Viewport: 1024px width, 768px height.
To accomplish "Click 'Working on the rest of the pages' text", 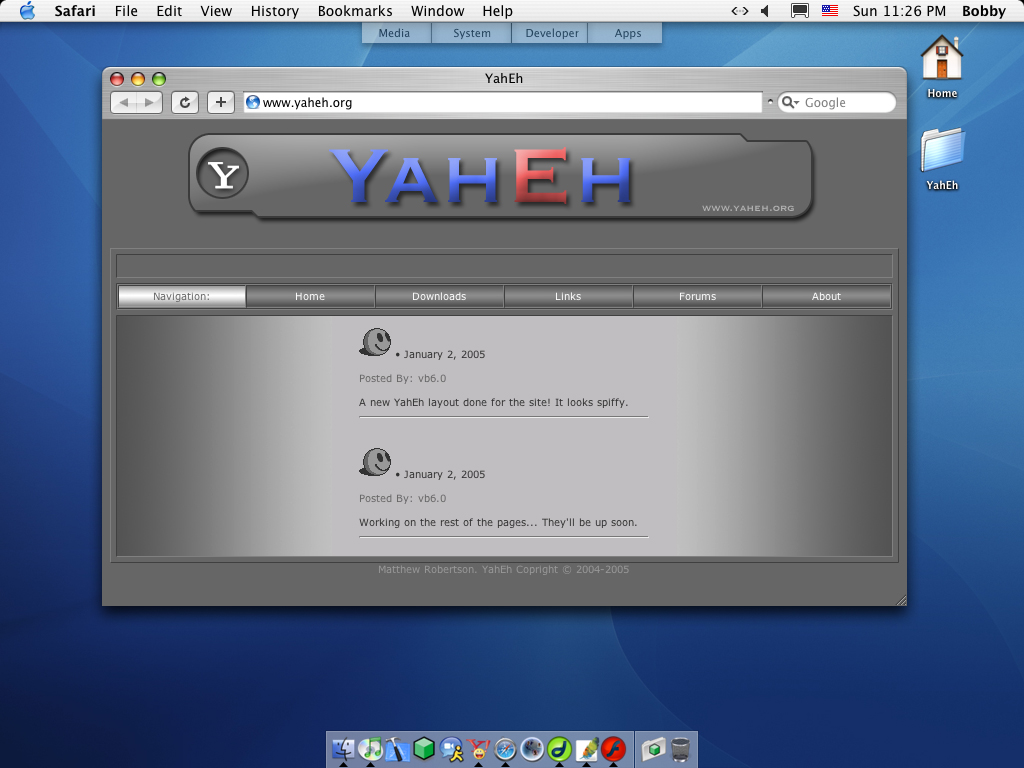I will (498, 522).
